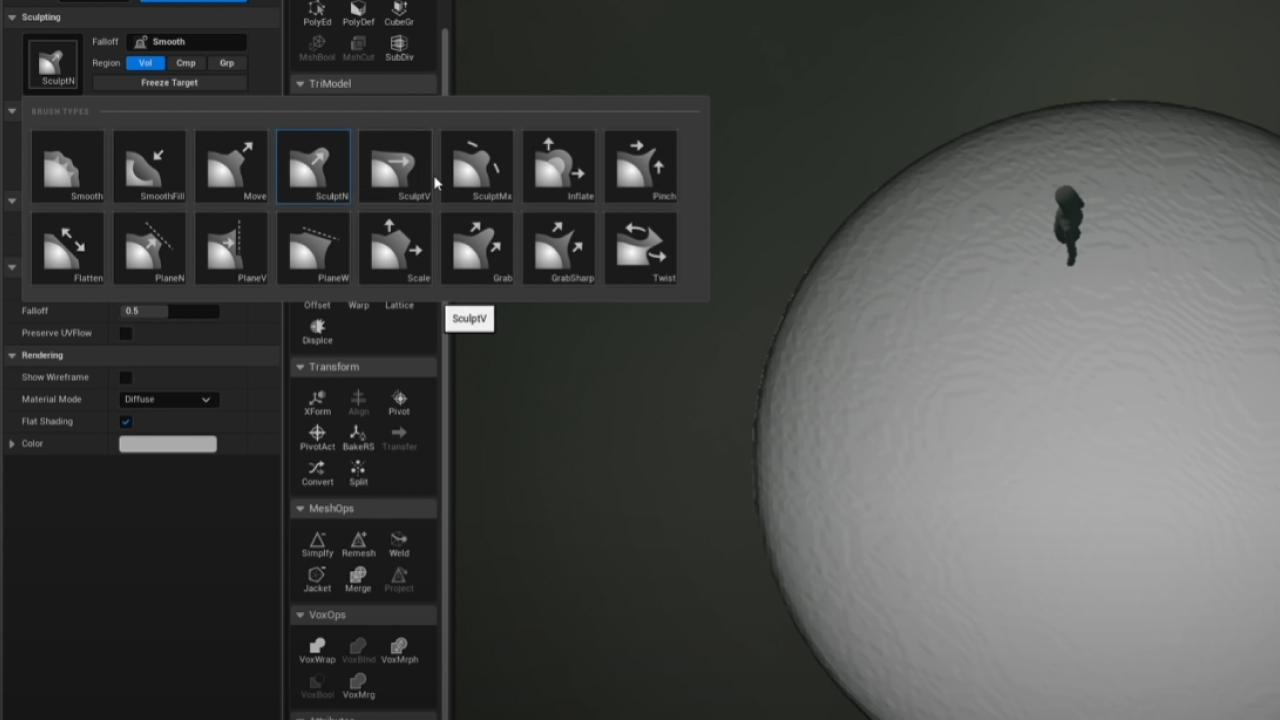The height and width of the screenshot is (720, 1280).
Task: Disable Flat Shading
Action: (124, 421)
